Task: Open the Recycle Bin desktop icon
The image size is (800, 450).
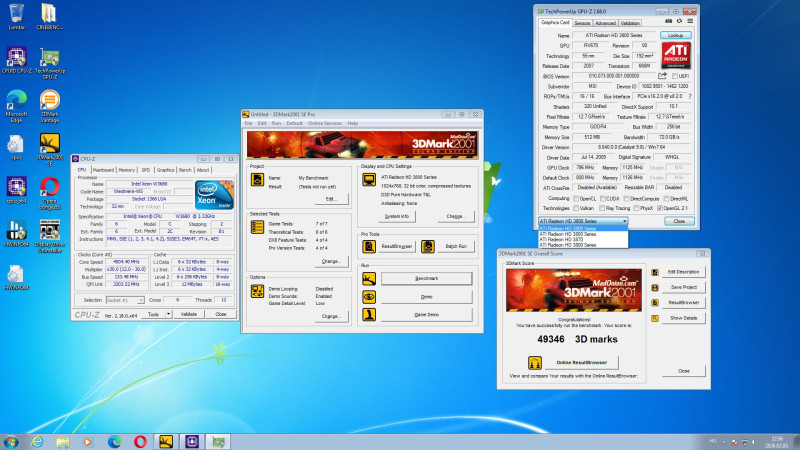Action: 16,16
